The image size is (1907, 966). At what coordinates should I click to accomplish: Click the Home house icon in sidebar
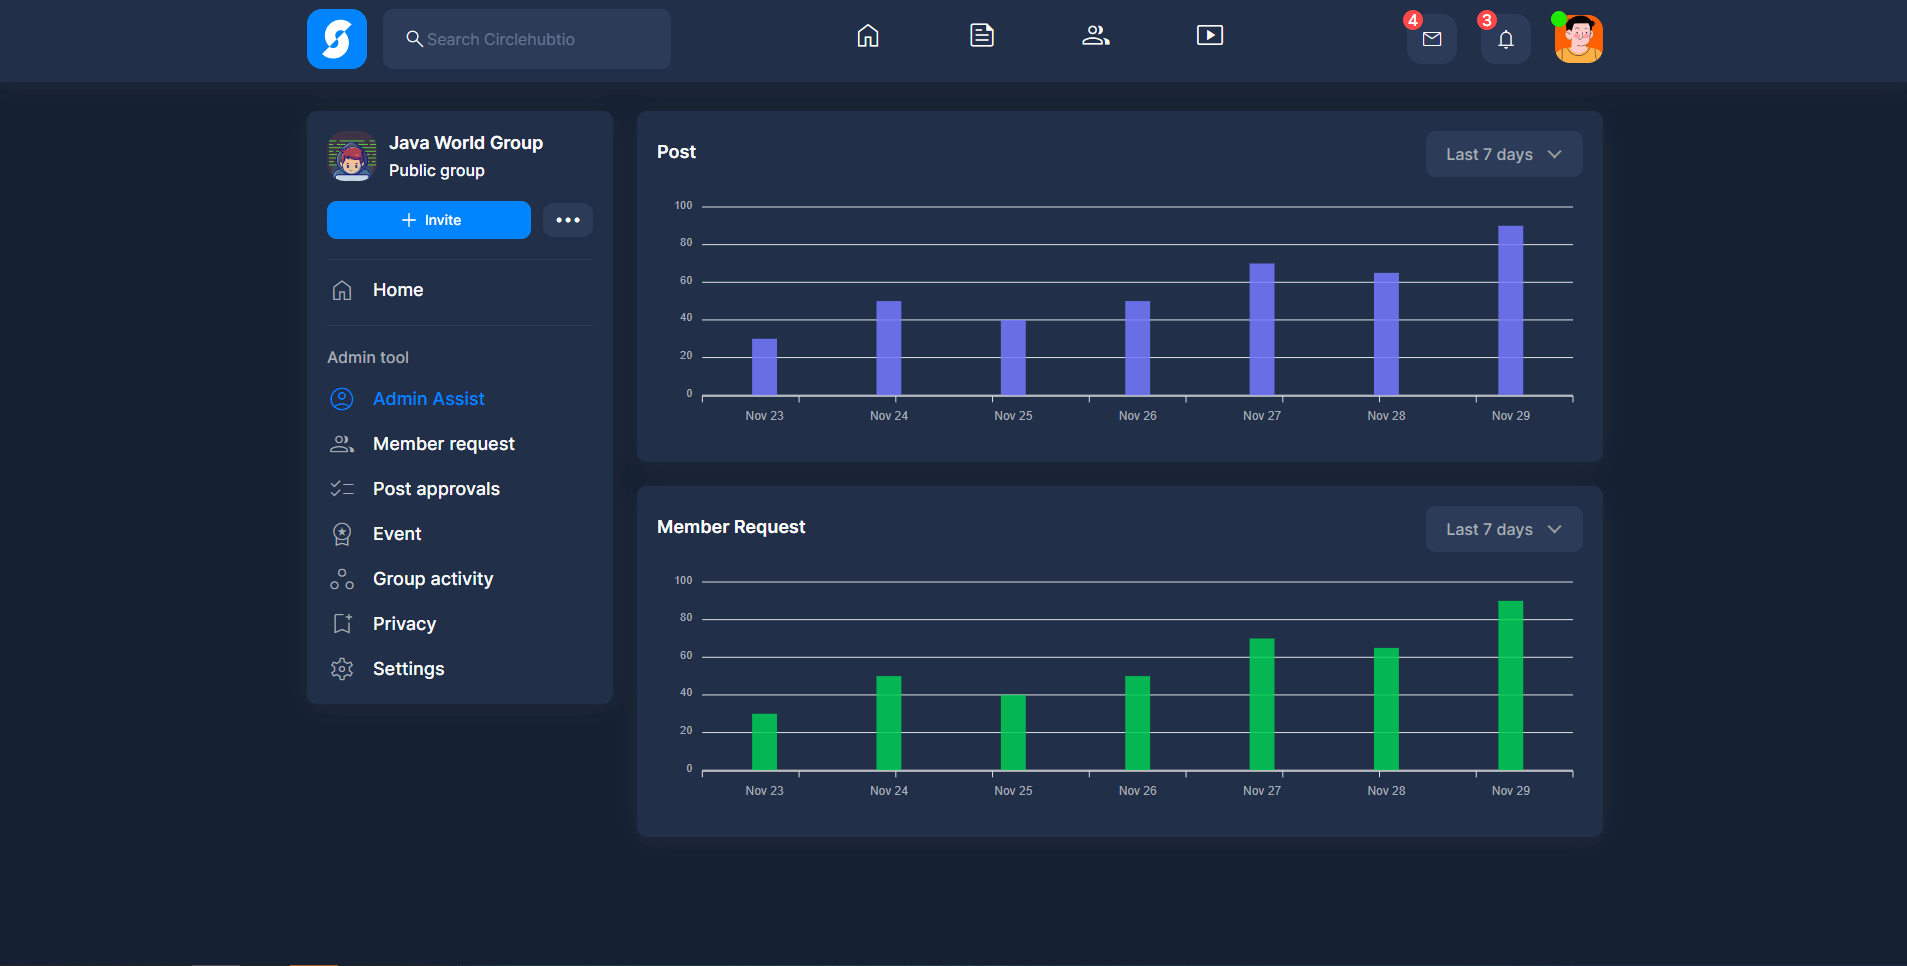point(342,290)
